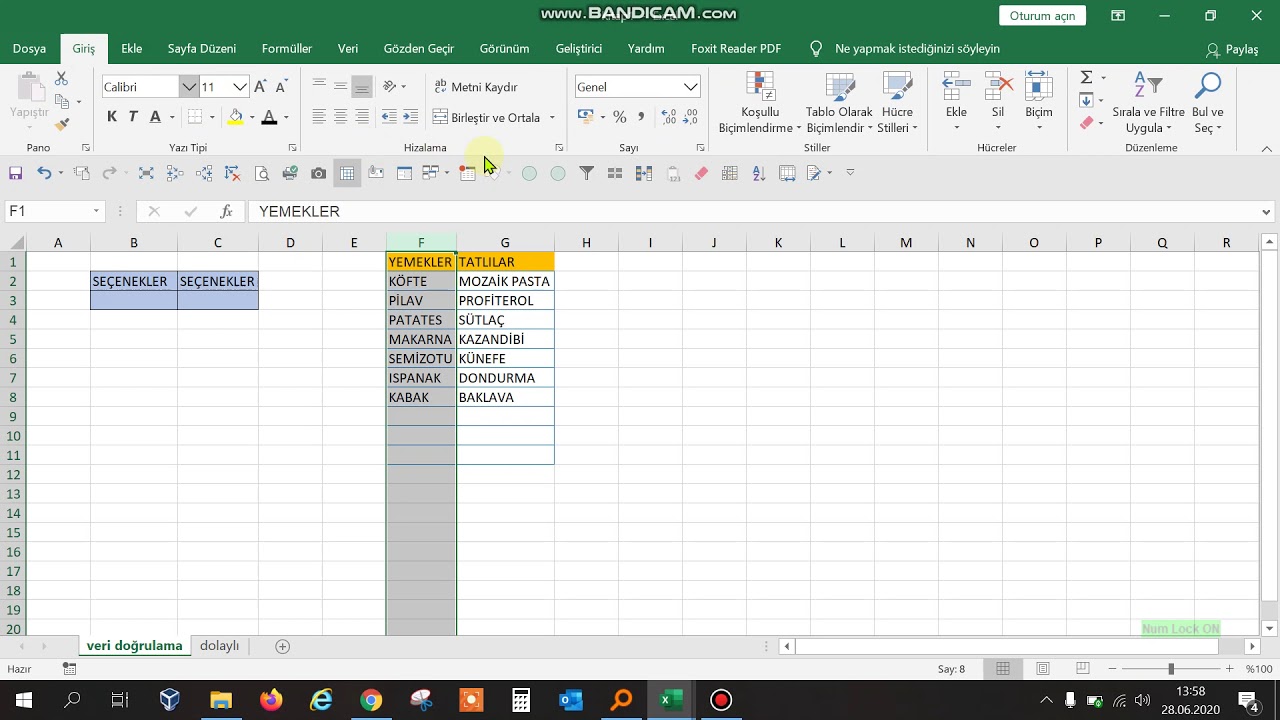Open the Genel number format dropdown
The image size is (1280, 720).
click(690, 87)
